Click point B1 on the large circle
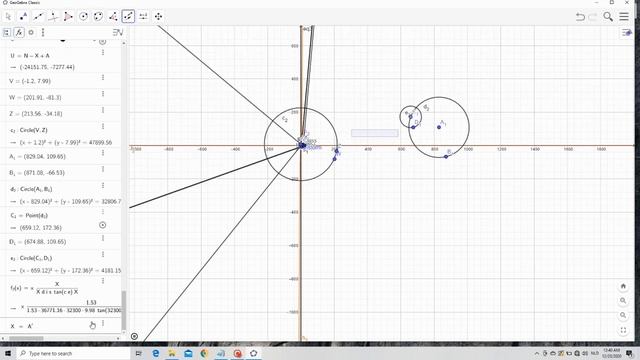This screenshot has width=640, height=360. (x=446, y=156)
